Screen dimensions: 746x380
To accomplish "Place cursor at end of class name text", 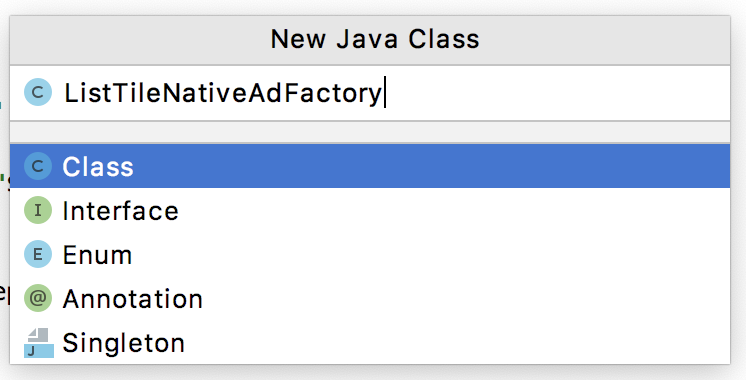I will click(x=383, y=93).
